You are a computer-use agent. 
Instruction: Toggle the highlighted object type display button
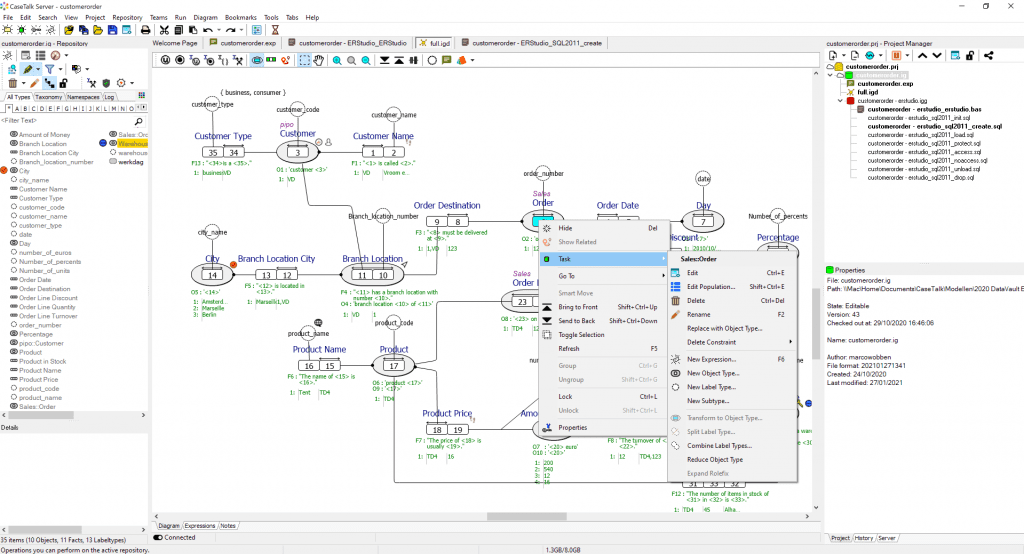[x=257, y=60]
